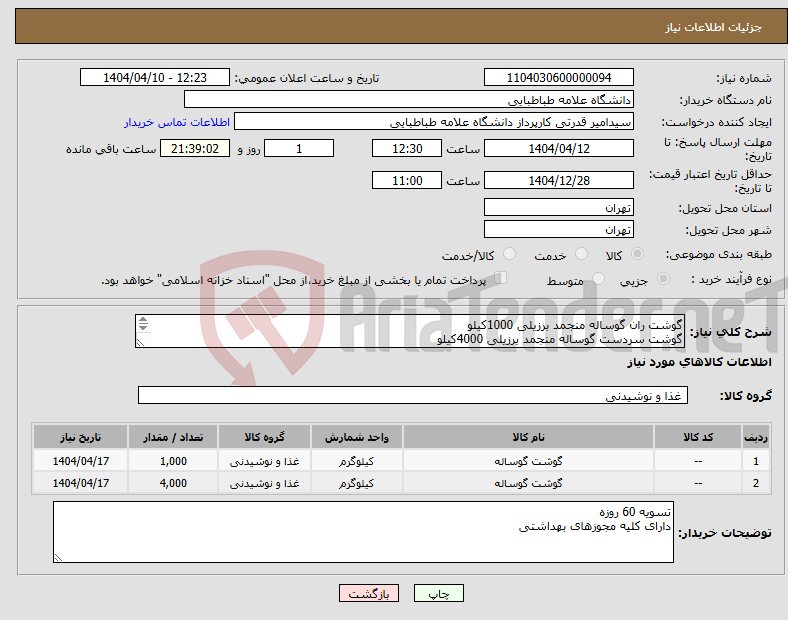This screenshot has height=620, width=788.
Task: Click the buyer notes textarea تسویه 60 روزه
Action: click(363, 532)
